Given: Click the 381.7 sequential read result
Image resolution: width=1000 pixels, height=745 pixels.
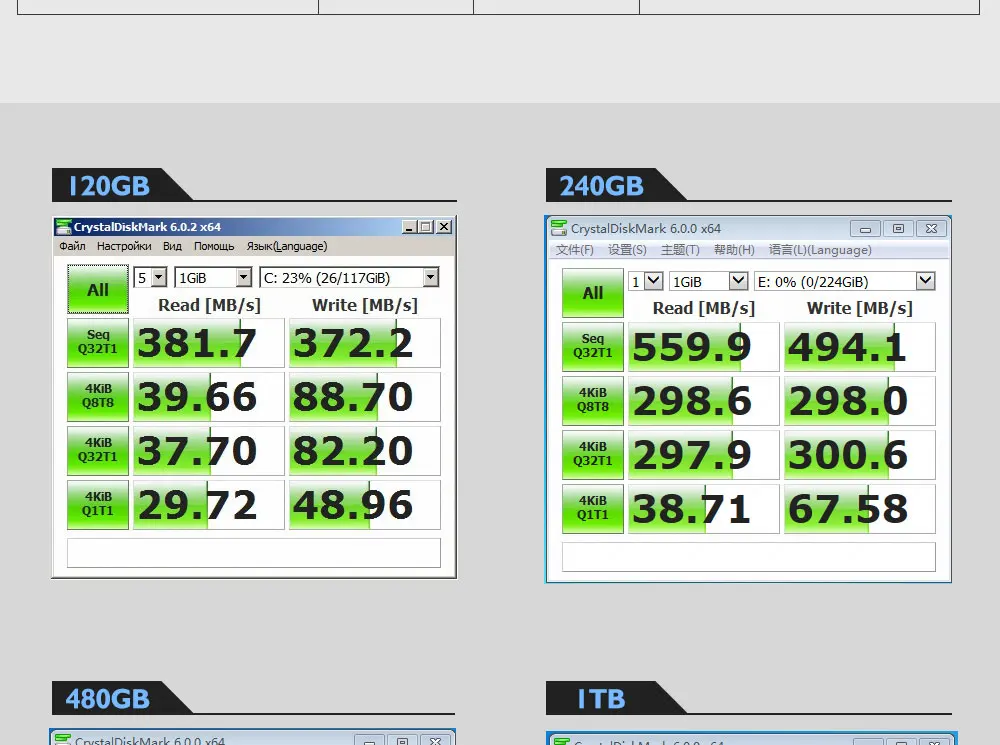Looking at the screenshot, I should point(209,343).
